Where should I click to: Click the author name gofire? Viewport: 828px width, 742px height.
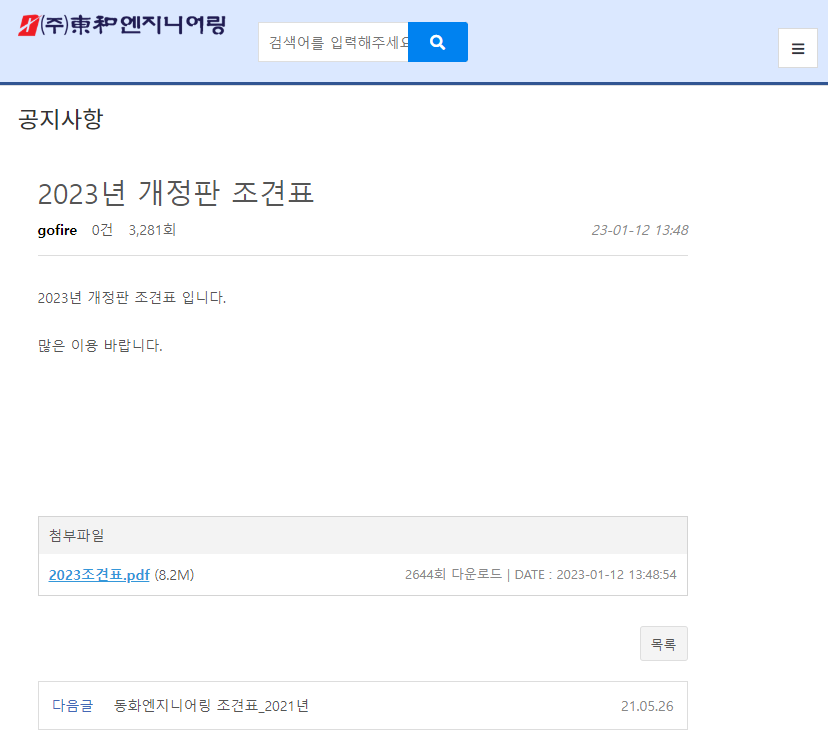(57, 230)
